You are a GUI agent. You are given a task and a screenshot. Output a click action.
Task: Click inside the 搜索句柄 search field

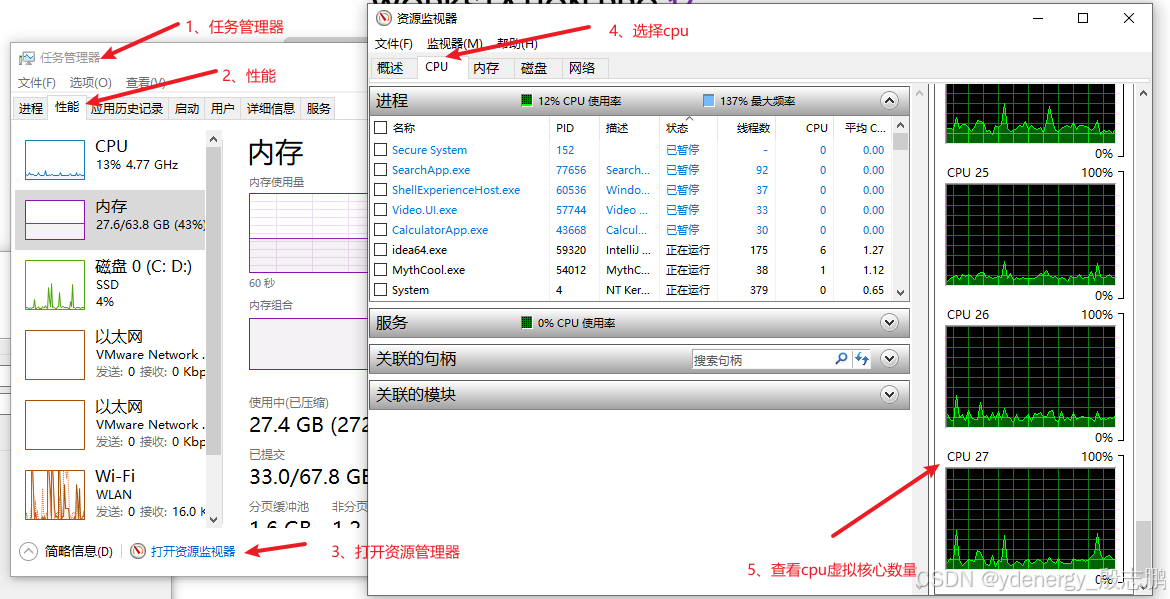point(761,360)
